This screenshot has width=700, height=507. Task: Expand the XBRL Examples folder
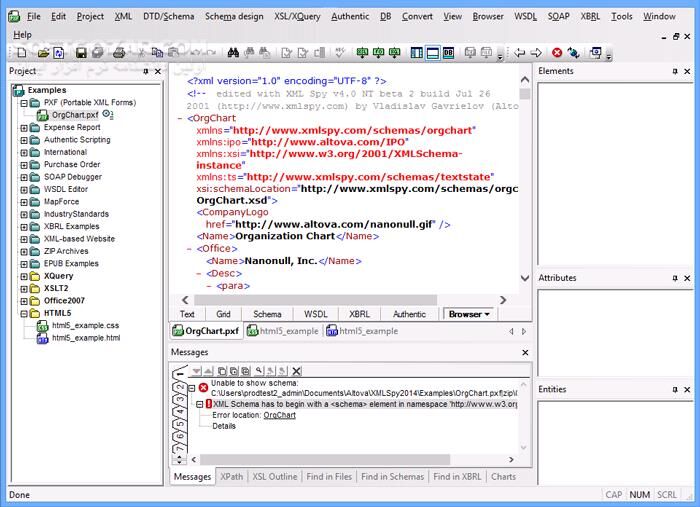tap(24, 227)
